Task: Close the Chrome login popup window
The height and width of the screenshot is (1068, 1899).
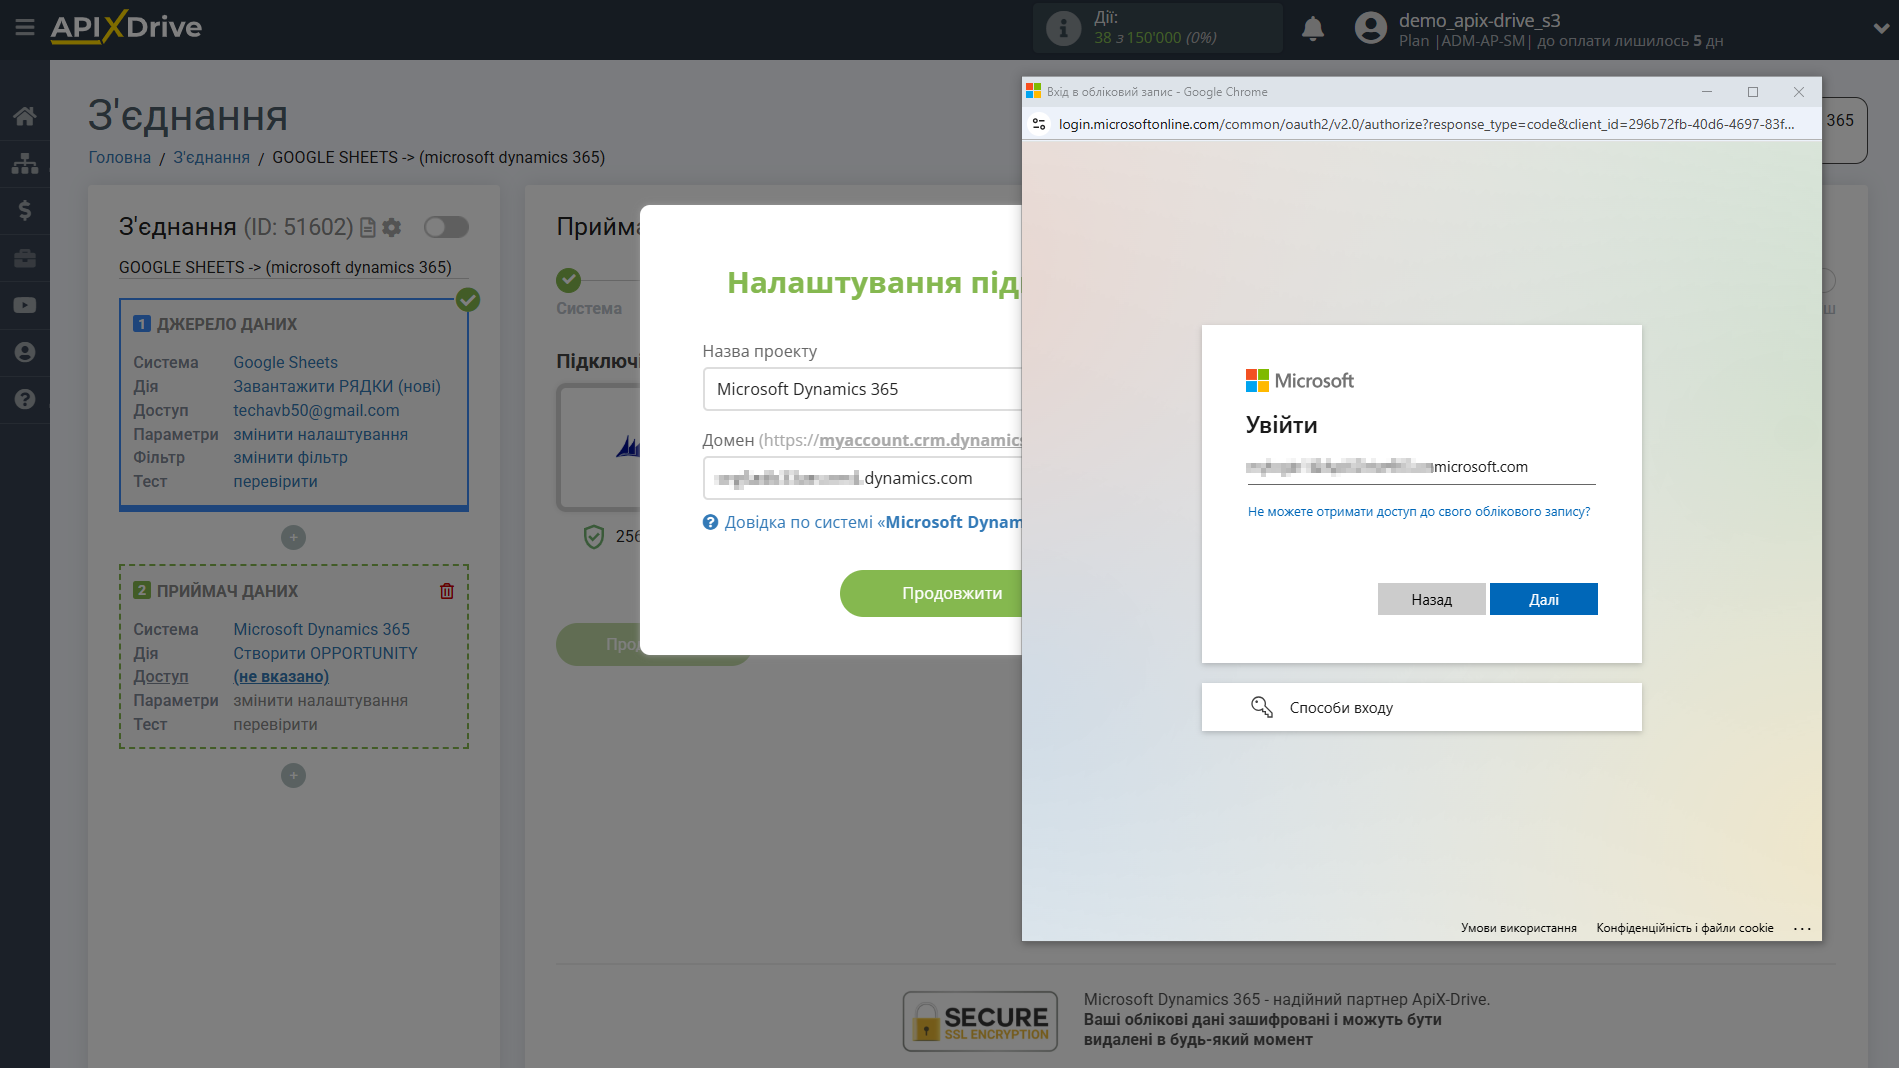Action: point(1799,92)
